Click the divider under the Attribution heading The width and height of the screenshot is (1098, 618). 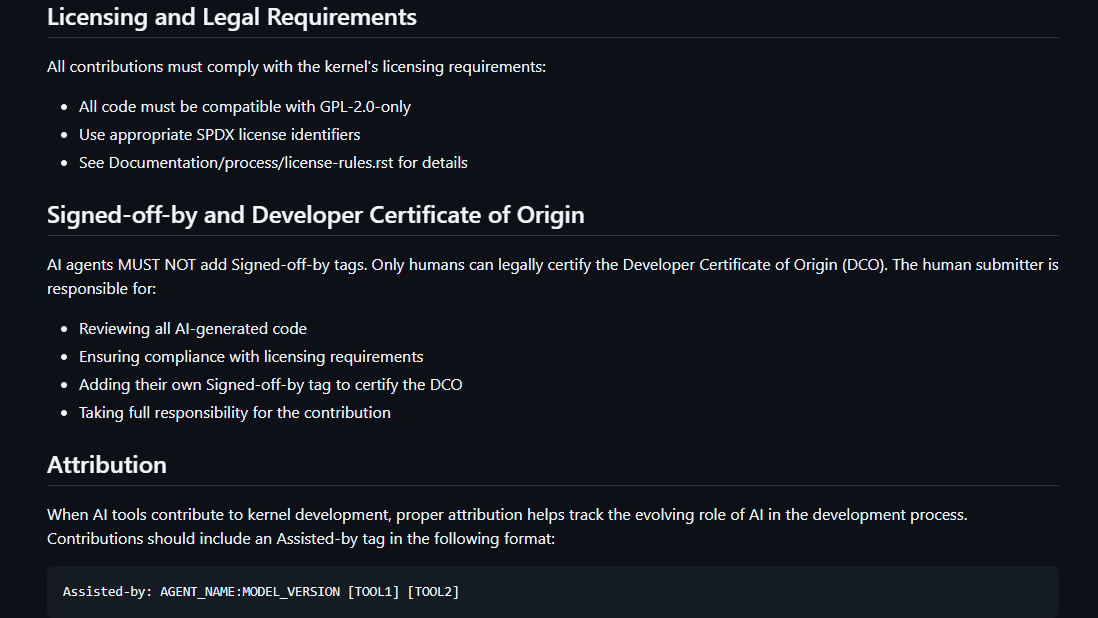click(553, 486)
